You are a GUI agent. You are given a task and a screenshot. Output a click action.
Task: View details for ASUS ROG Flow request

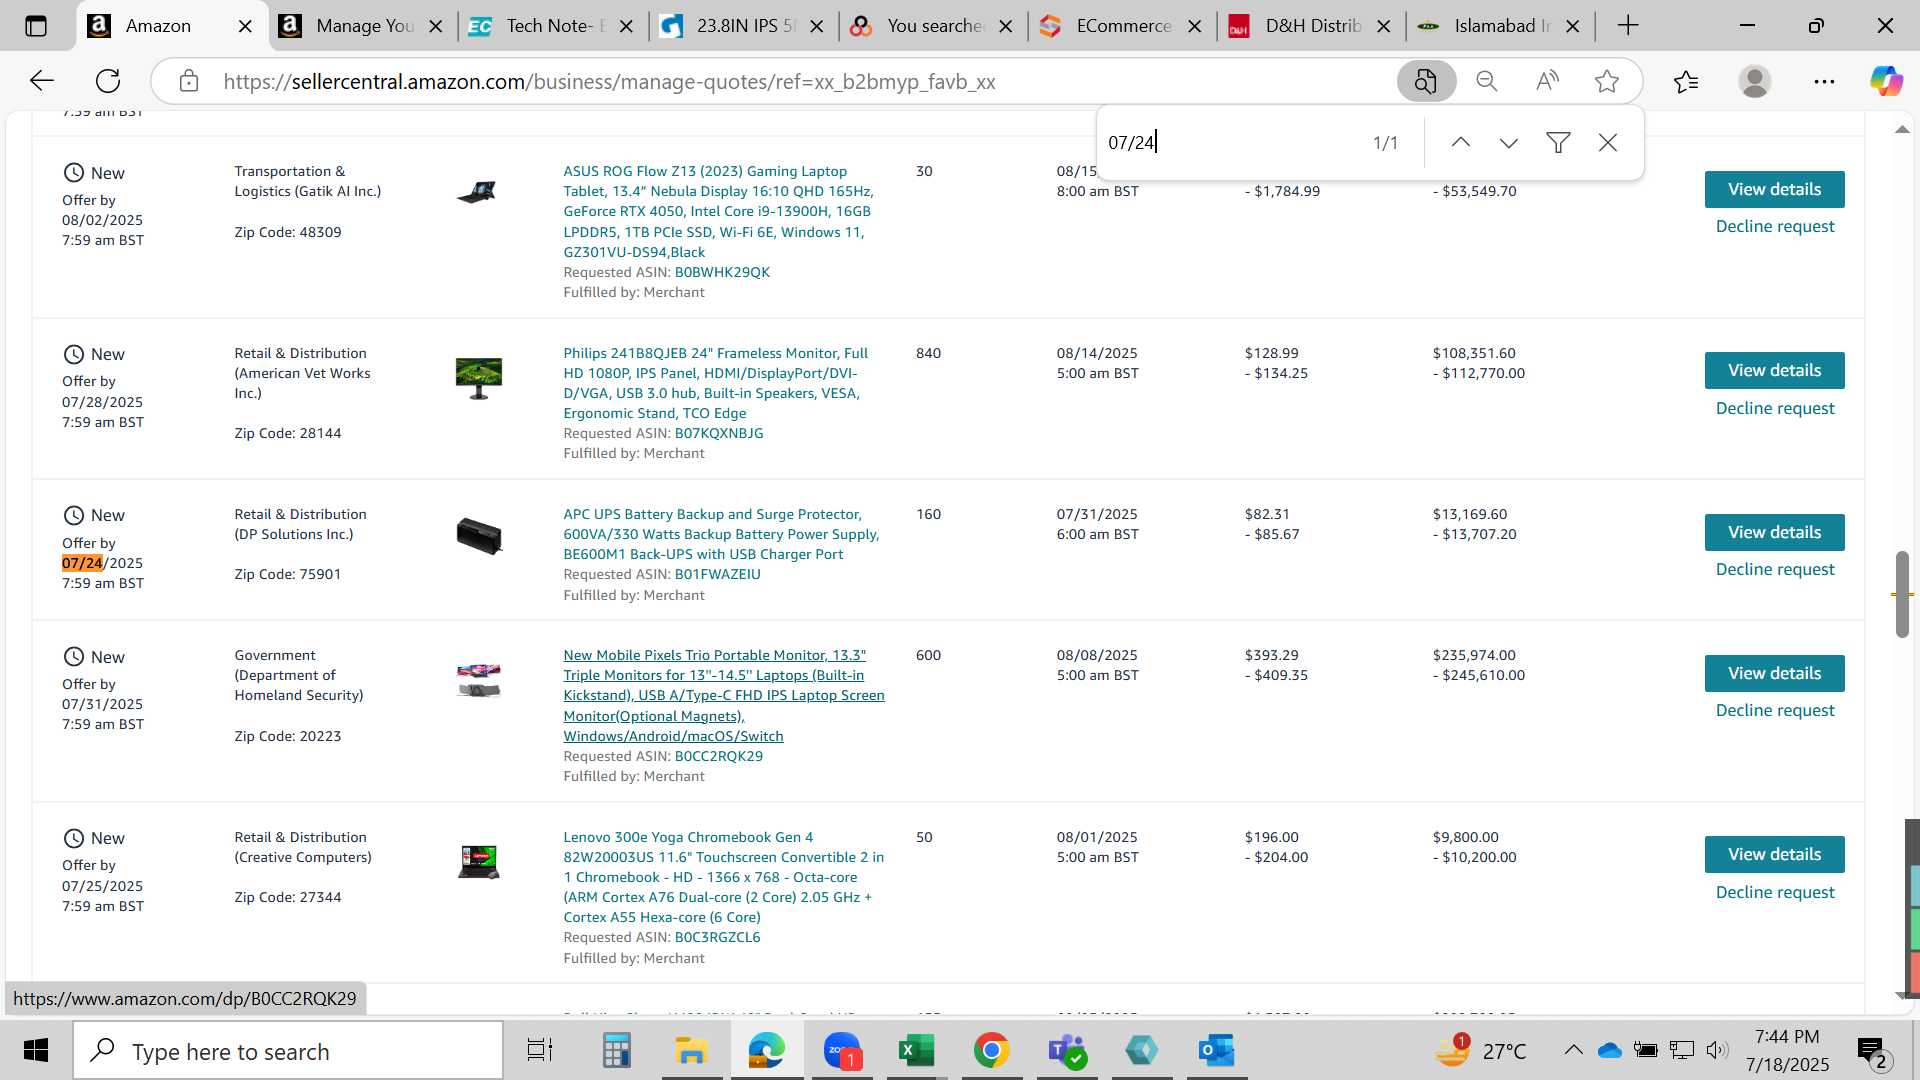click(1774, 189)
